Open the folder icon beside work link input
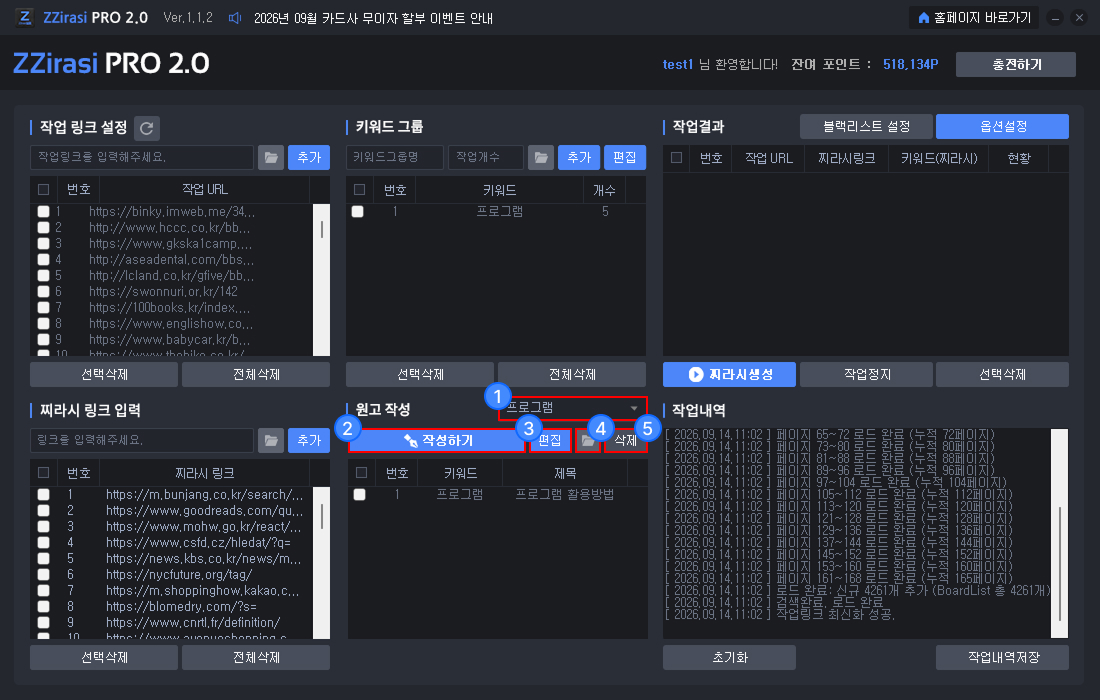The image size is (1100, 700). pos(271,157)
